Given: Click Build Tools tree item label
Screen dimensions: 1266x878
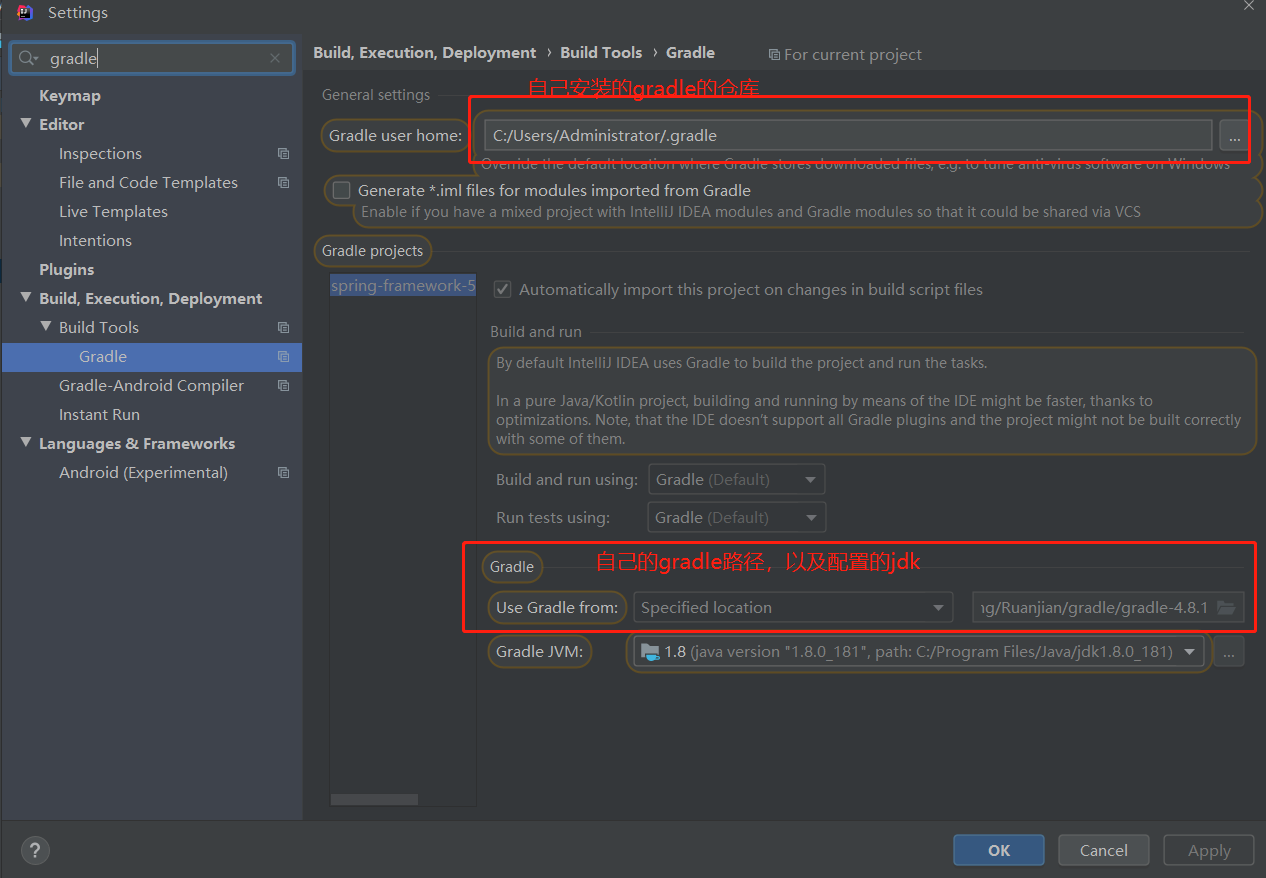Looking at the screenshot, I should coord(99,328).
